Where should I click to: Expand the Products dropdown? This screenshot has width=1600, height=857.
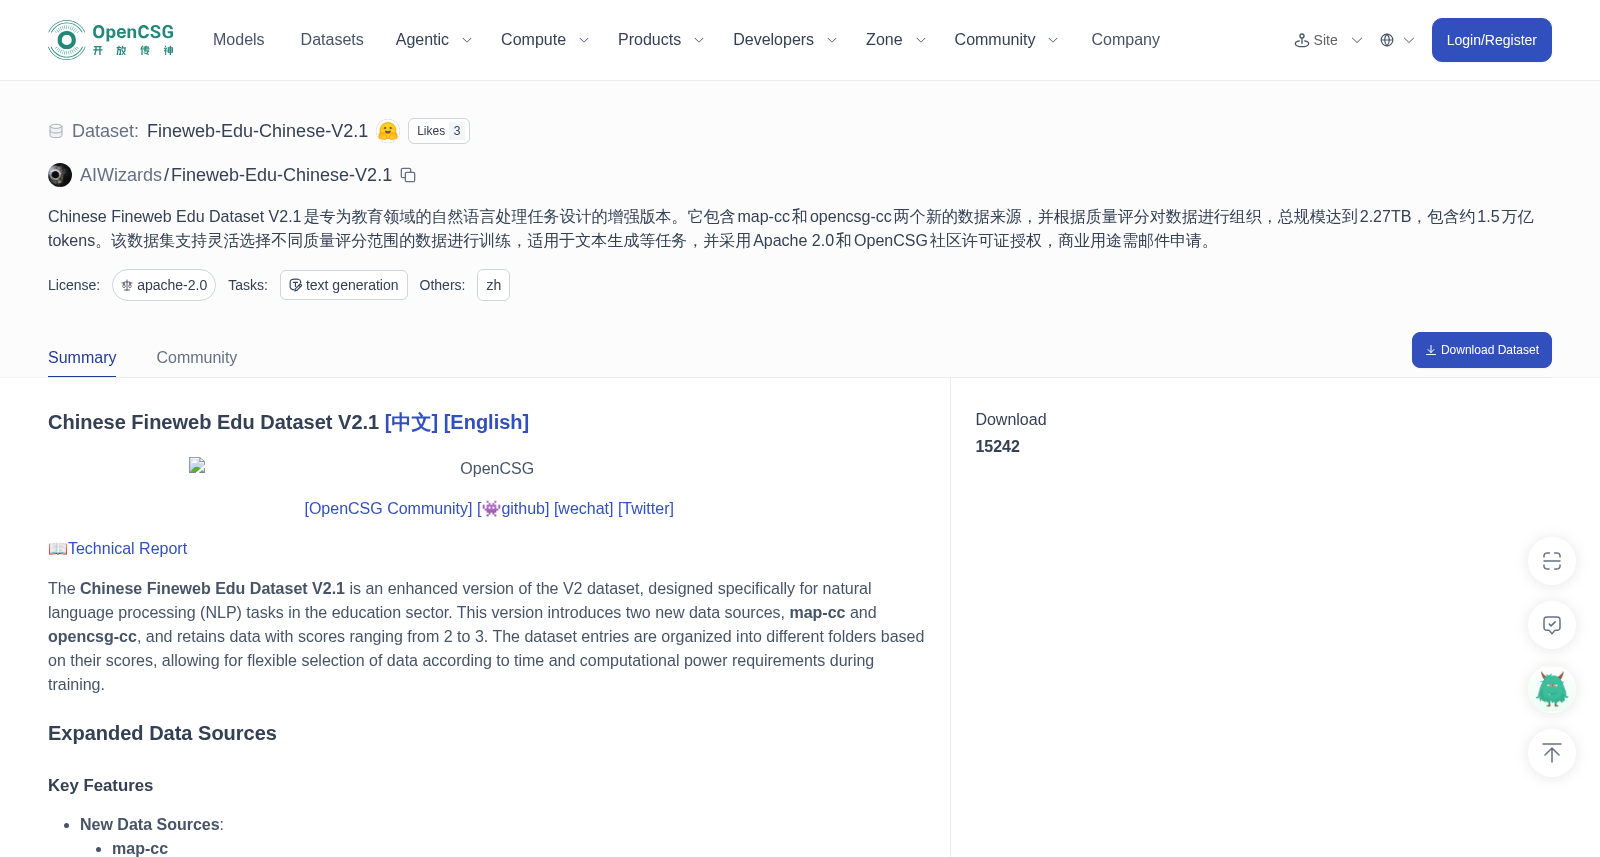661,40
